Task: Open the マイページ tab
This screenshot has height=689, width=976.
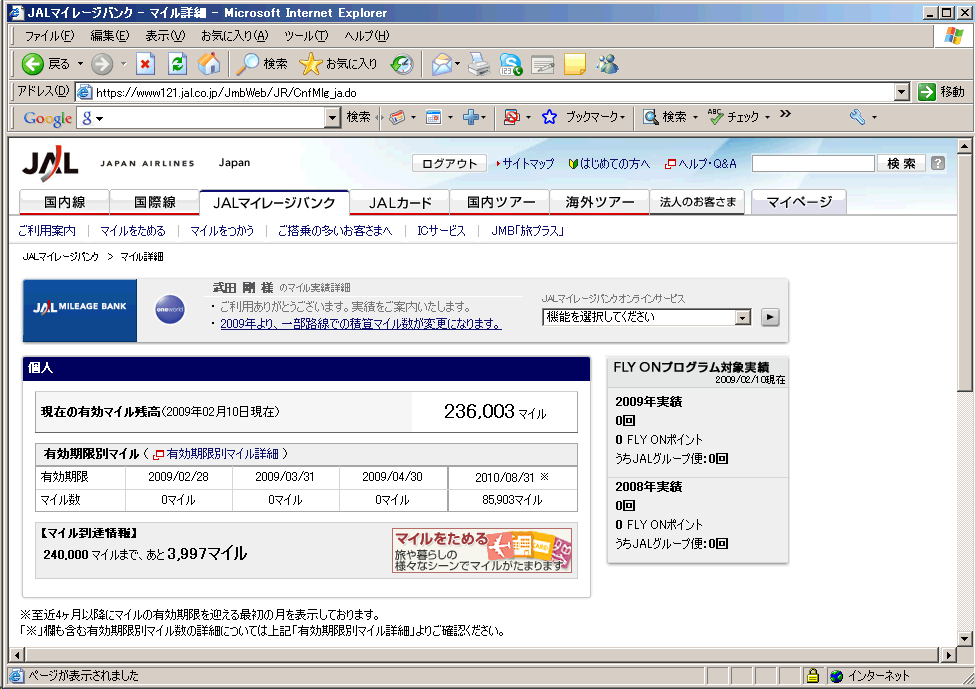Action: [x=799, y=202]
